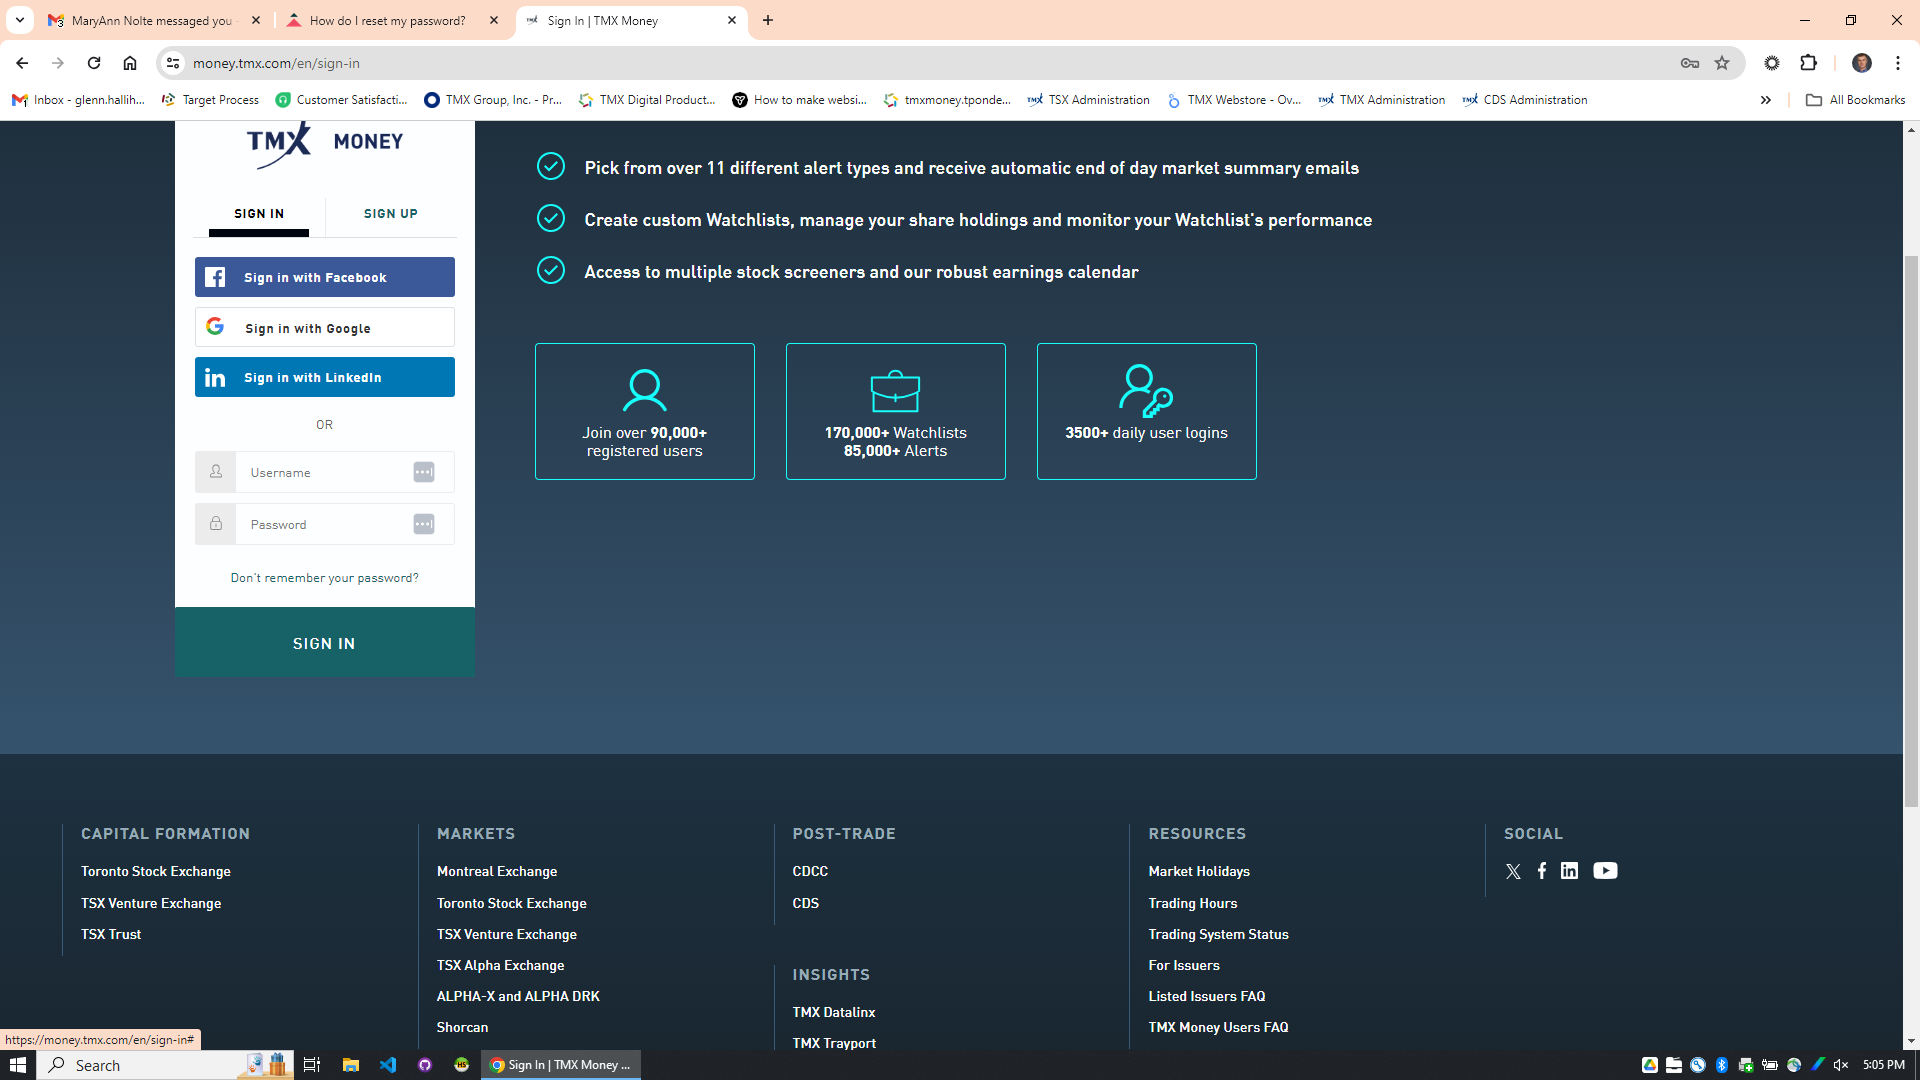This screenshot has width=1920, height=1080.
Task: Click the browser Reload button
Action: point(94,63)
